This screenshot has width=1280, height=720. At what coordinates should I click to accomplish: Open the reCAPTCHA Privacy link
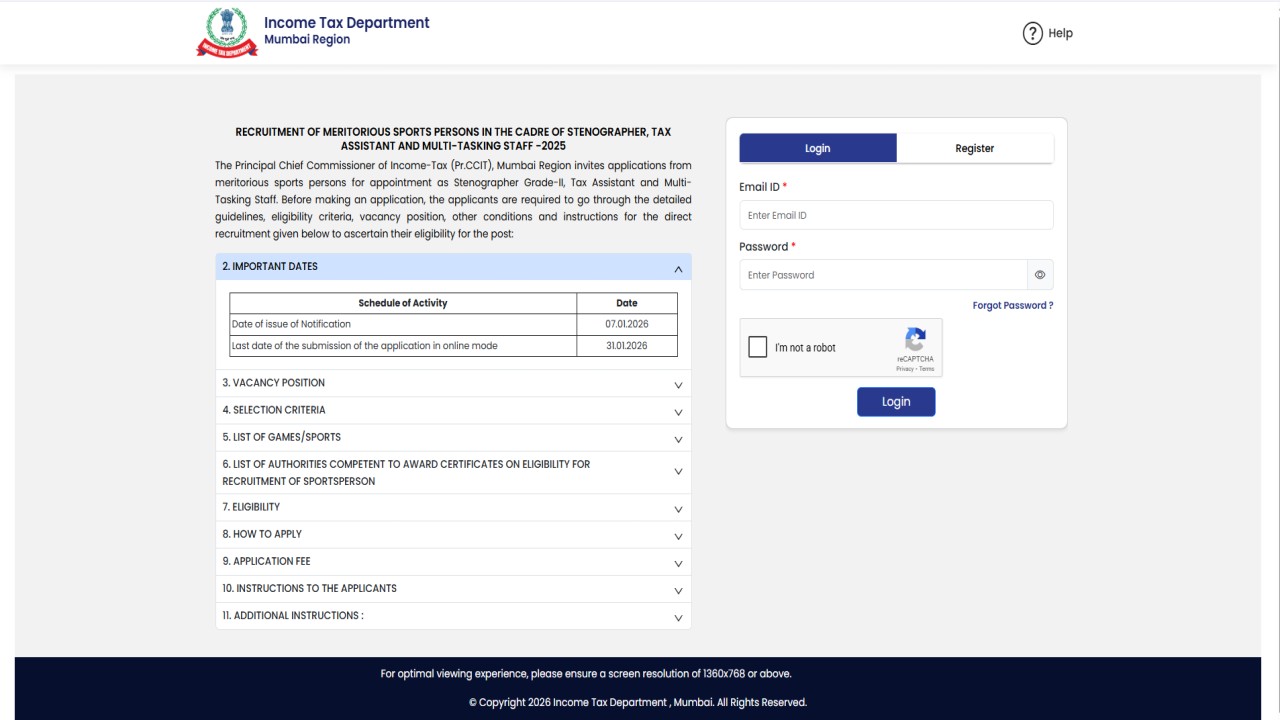pyautogui.click(x=904, y=368)
